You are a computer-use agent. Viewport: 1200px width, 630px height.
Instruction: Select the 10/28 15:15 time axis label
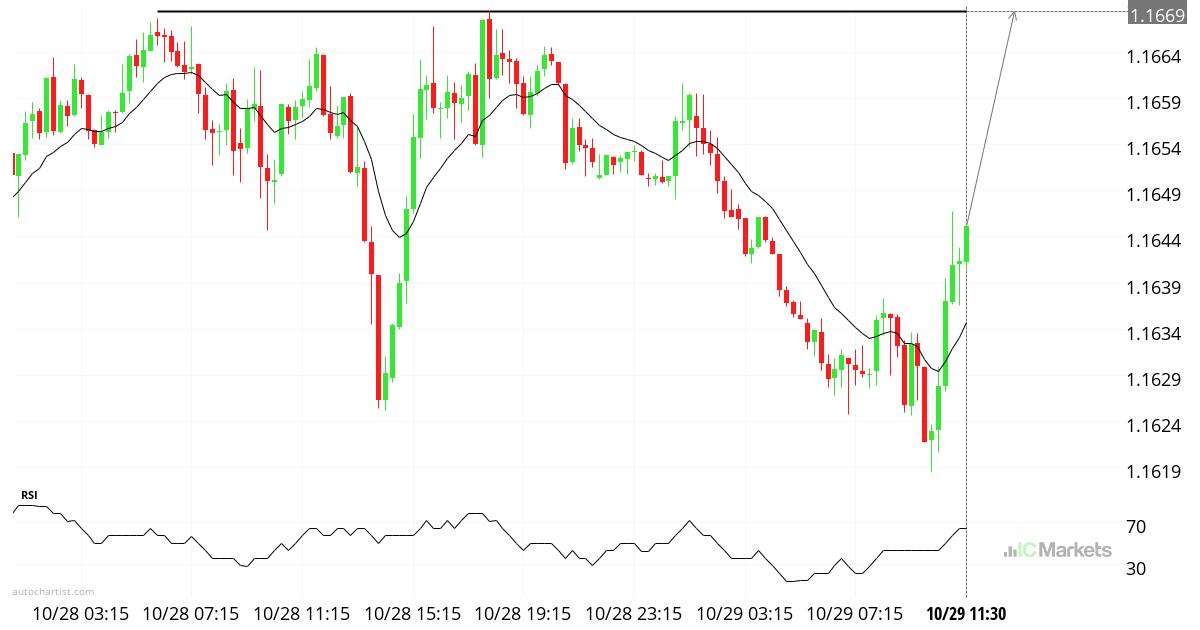tap(414, 612)
